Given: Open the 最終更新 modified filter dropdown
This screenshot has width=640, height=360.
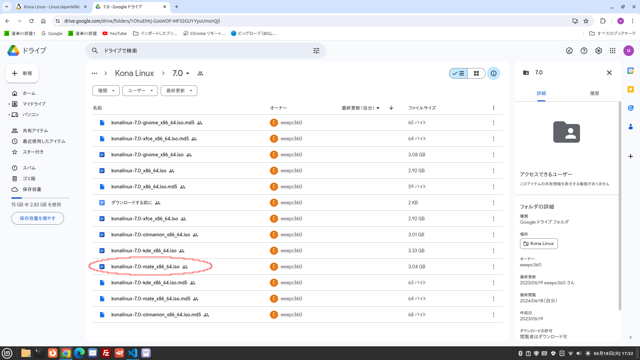Looking at the screenshot, I should [179, 91].
